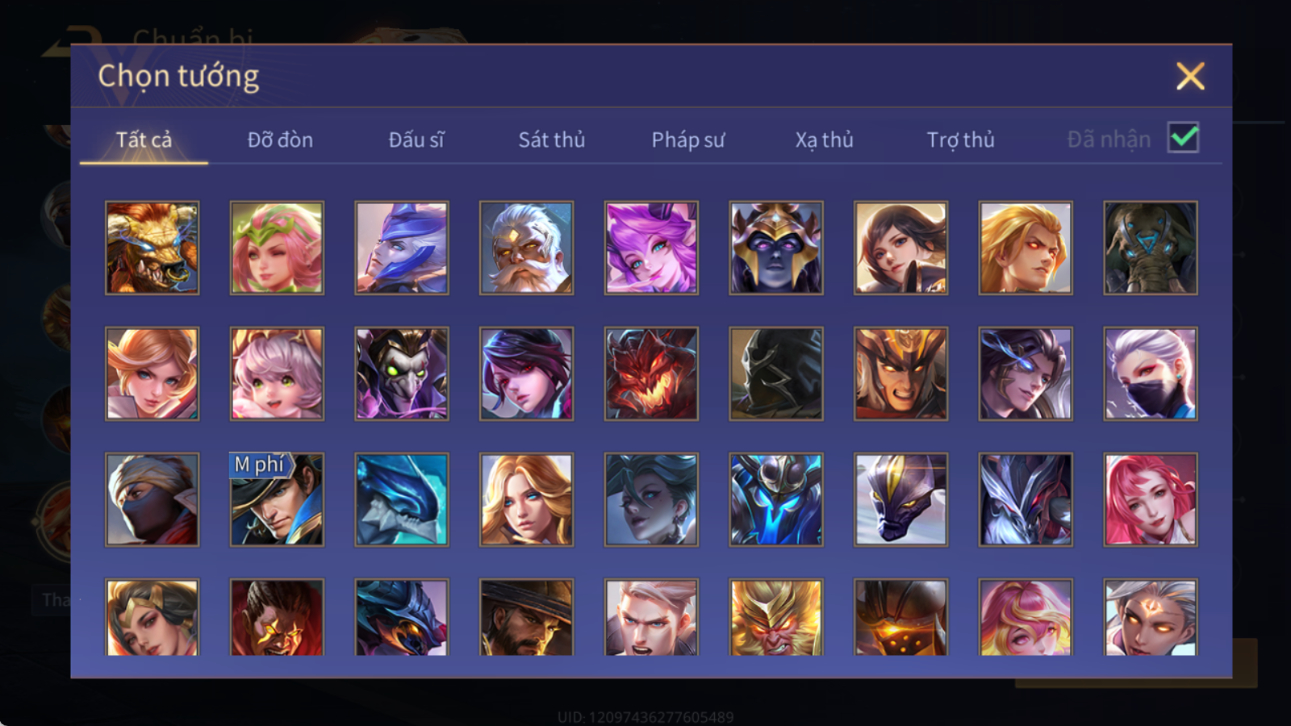Select the golden lion beast hero portrait
Viewport: 1291px width, 726px height.
[152, 248]
